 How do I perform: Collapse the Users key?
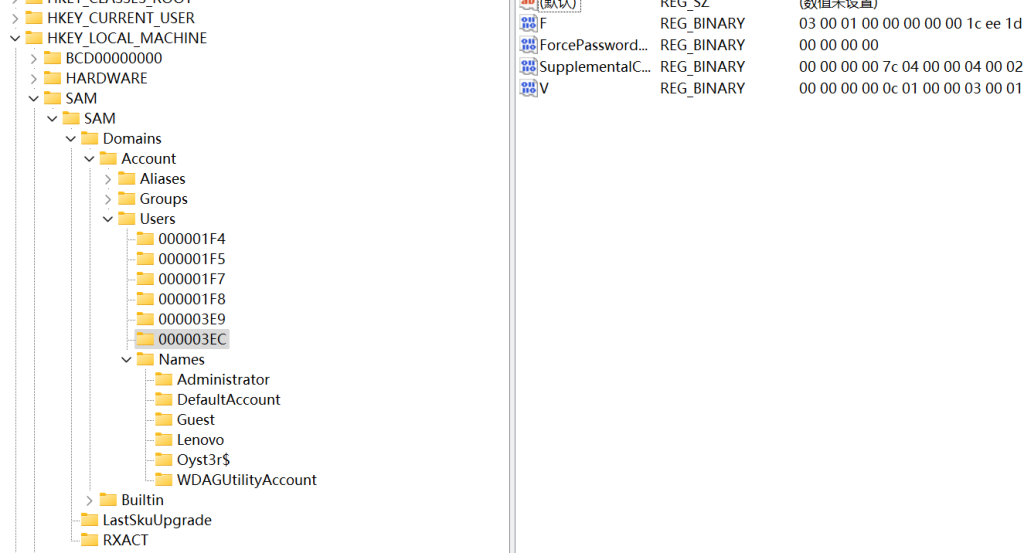coord(107,219)
